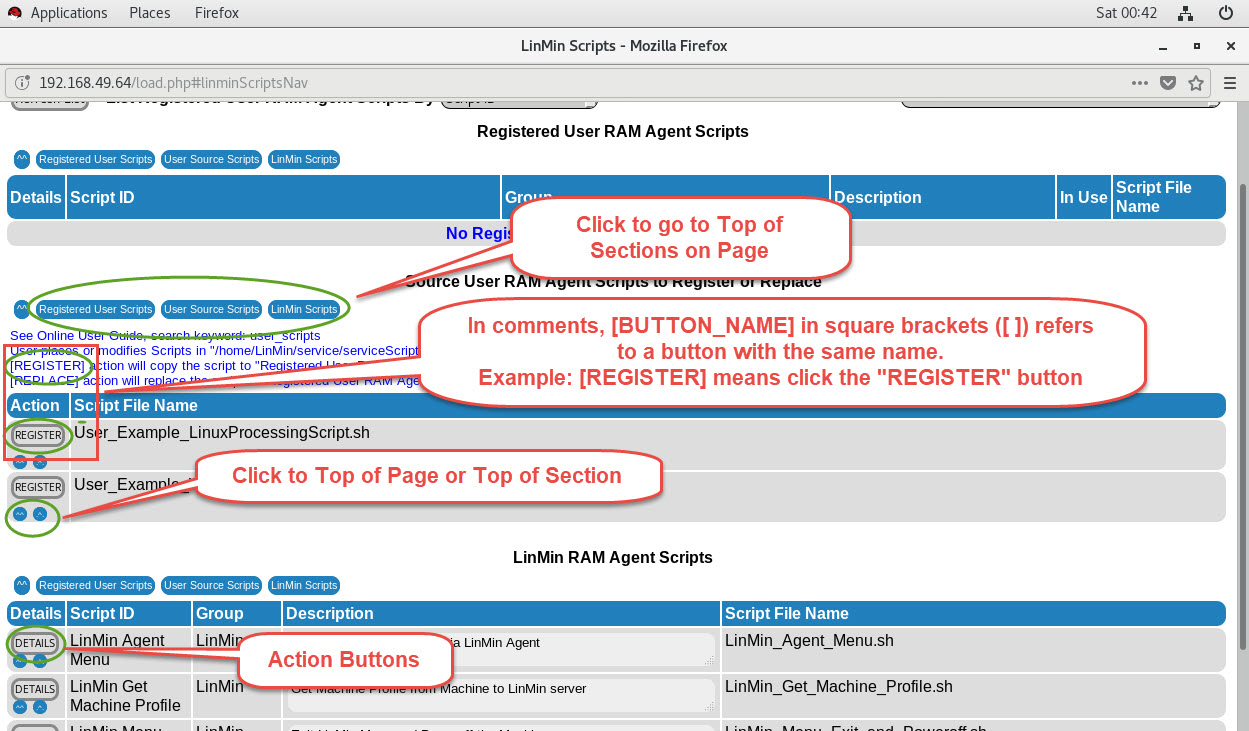
Task: Click top-of-section icon under second REGISTER button
Action: click(40, 514)
